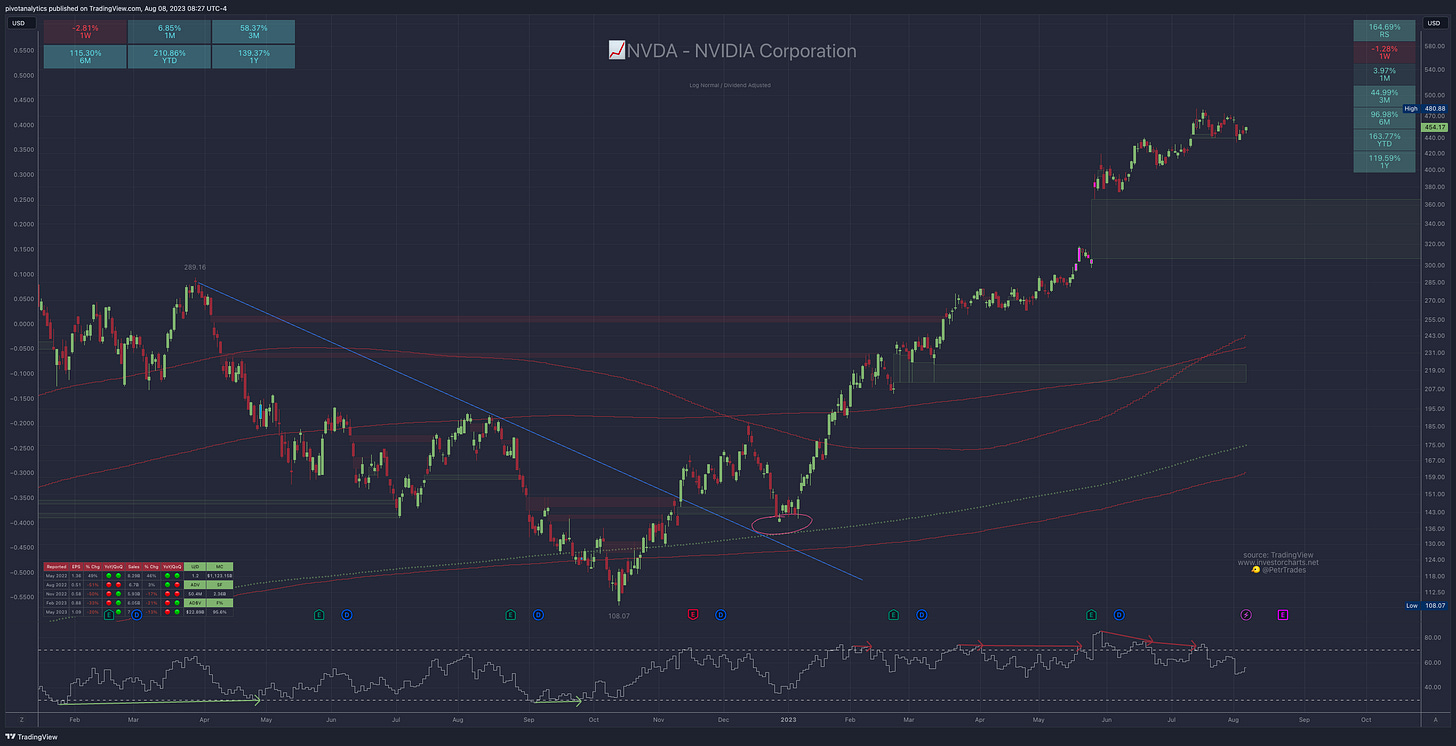
Task: Click the earnings E marker near March 2023
Action: pos(894,614)
